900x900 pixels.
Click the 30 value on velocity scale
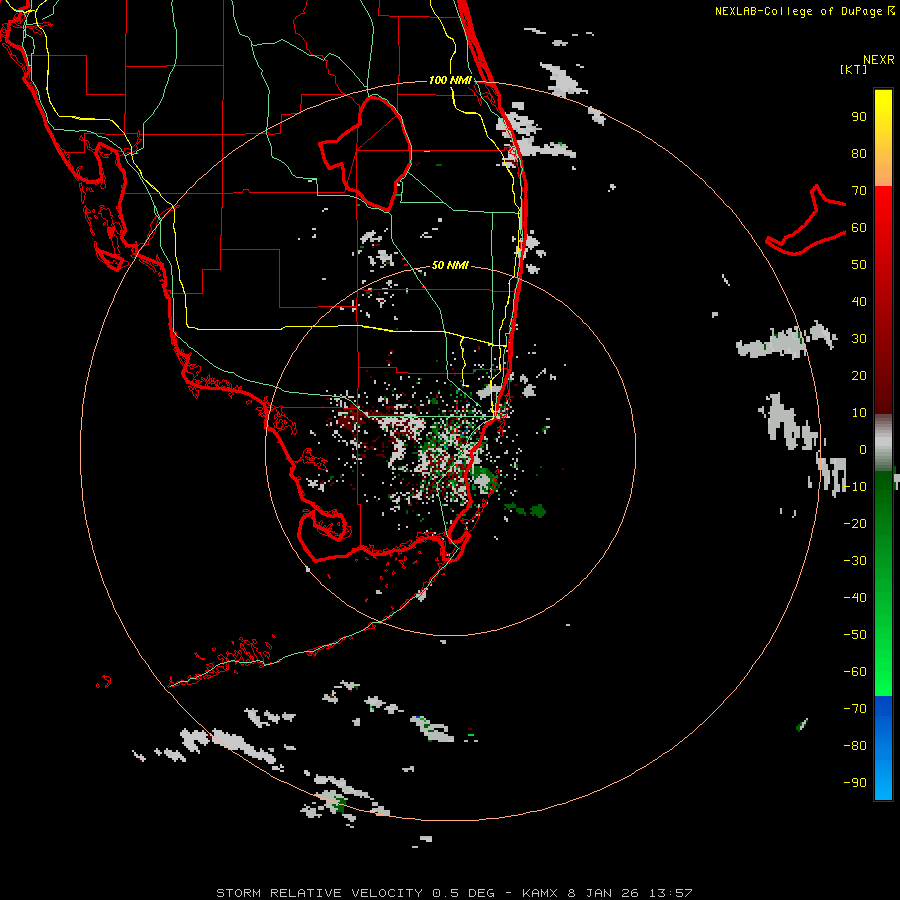[x=859, y=339]
